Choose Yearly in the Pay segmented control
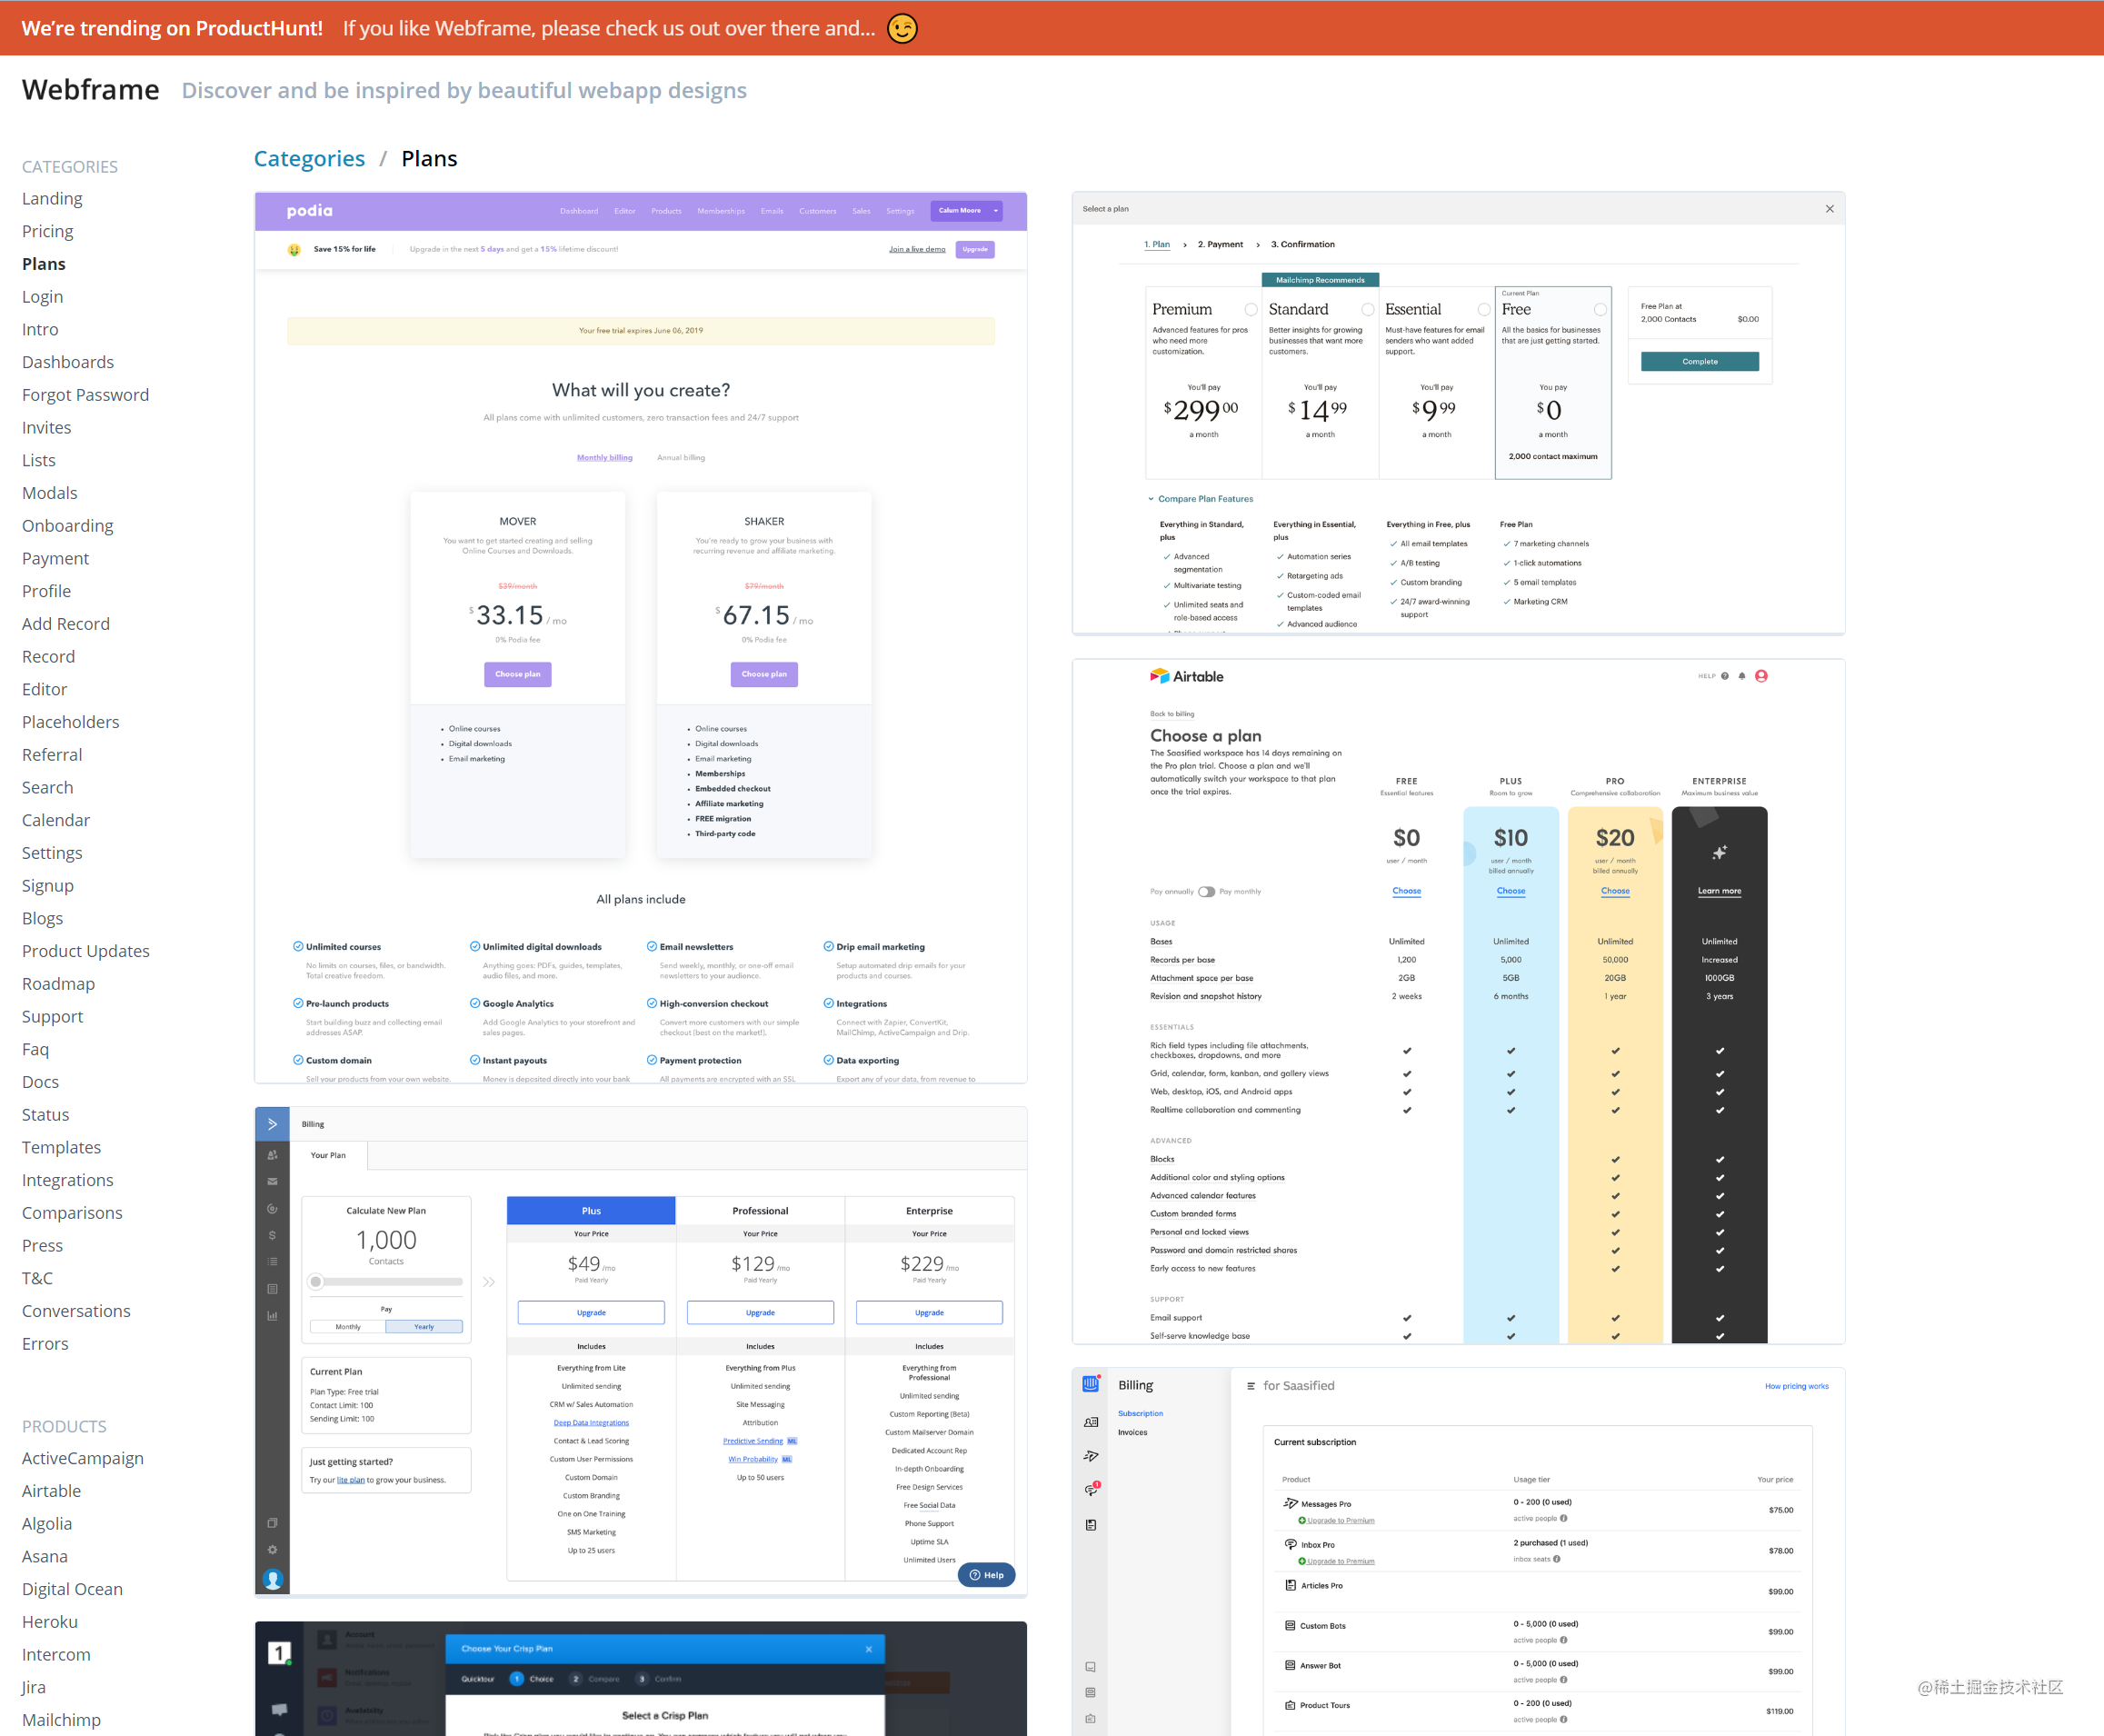The height and width of the screenshot is (1736, 2104). click(424, 1327)
